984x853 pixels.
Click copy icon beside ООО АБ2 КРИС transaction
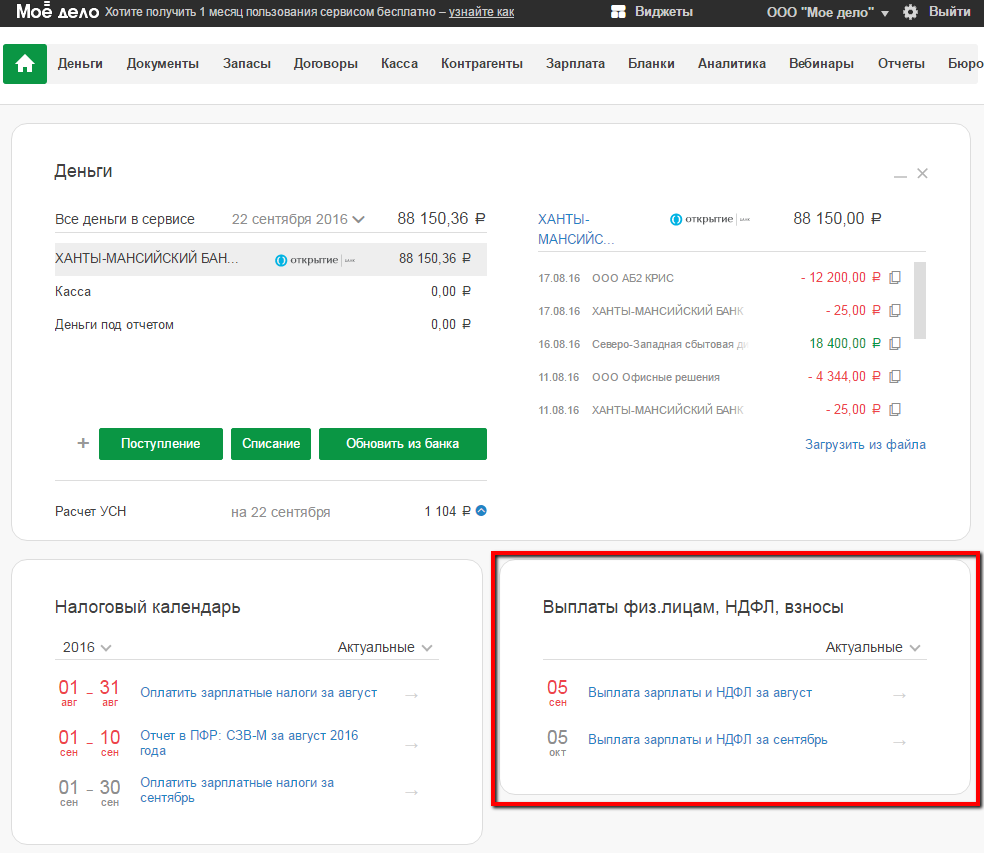(895, 278)
